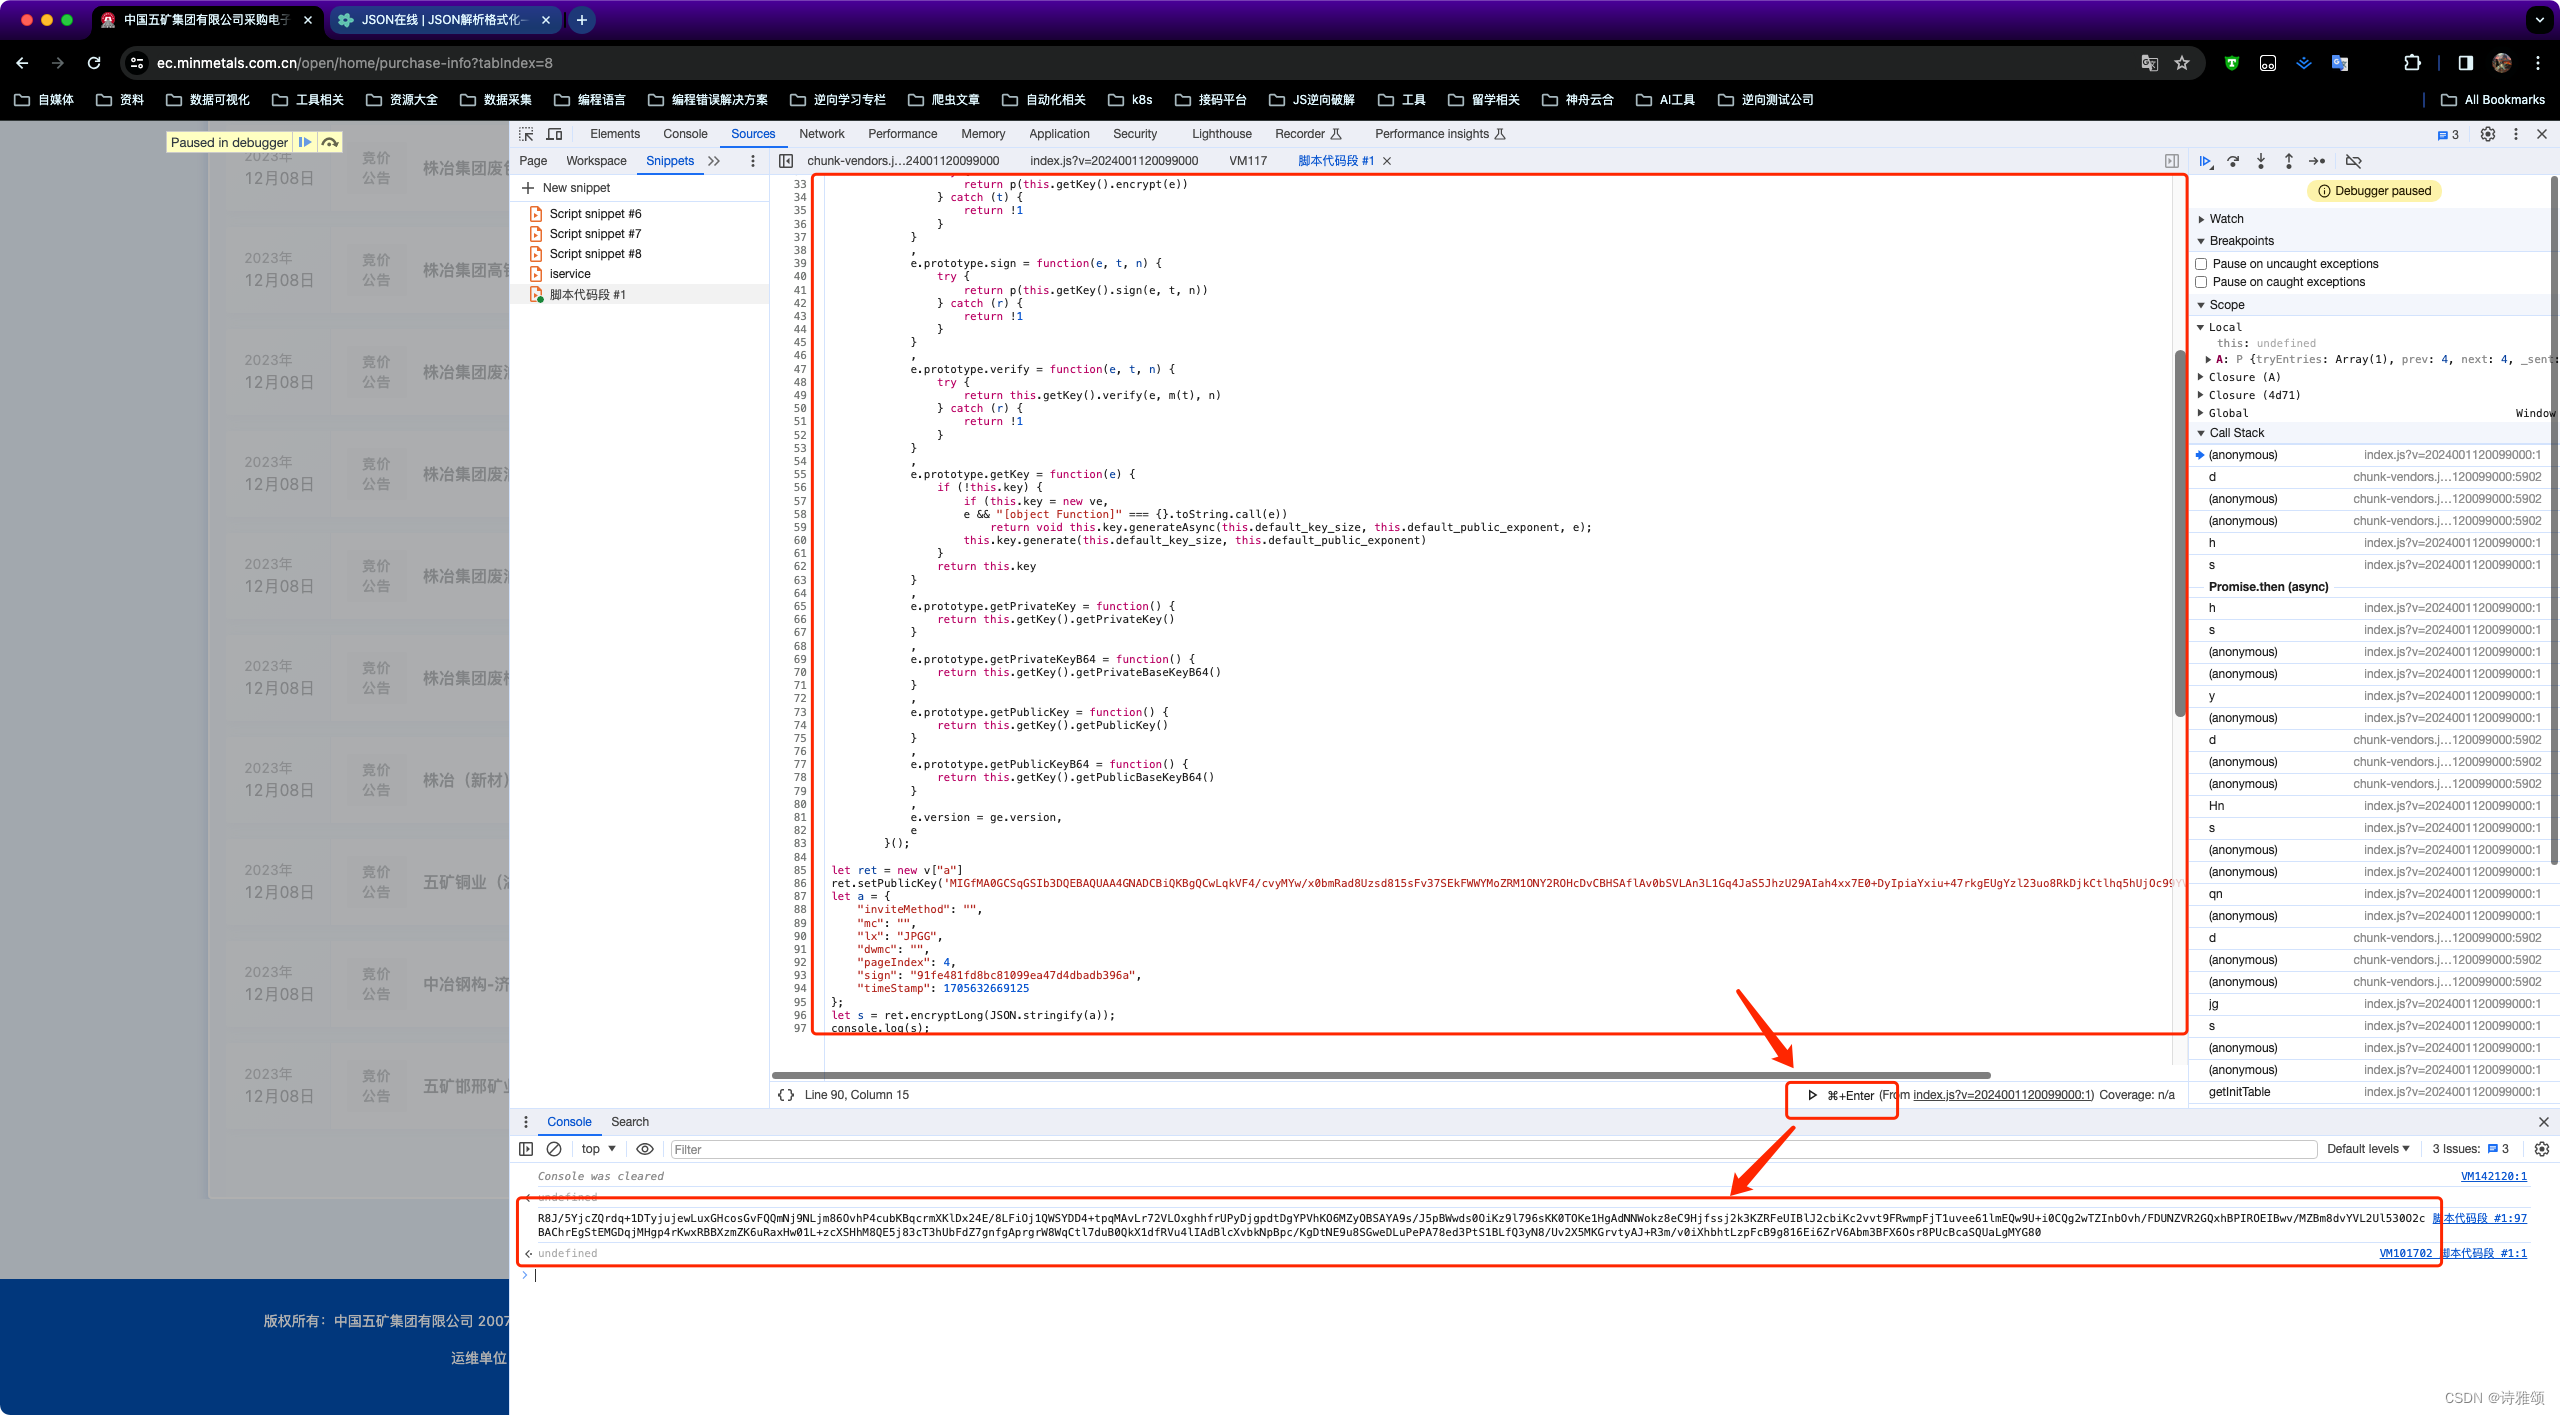
Task: Run snippet with ⌘+Enter button
Action: [x=1841, y=1095]
